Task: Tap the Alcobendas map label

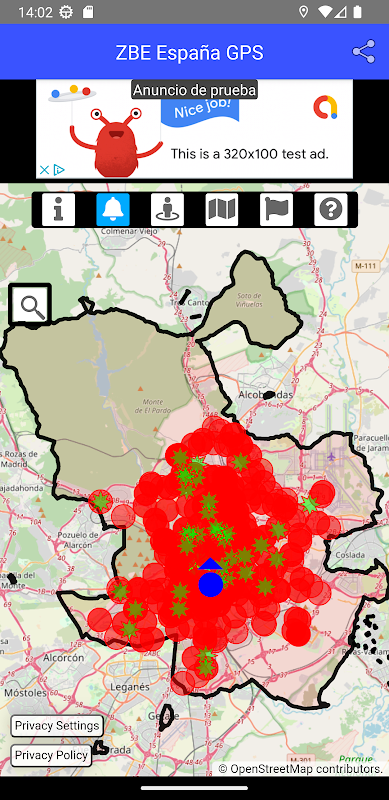Action: click(x=265, y=395)
